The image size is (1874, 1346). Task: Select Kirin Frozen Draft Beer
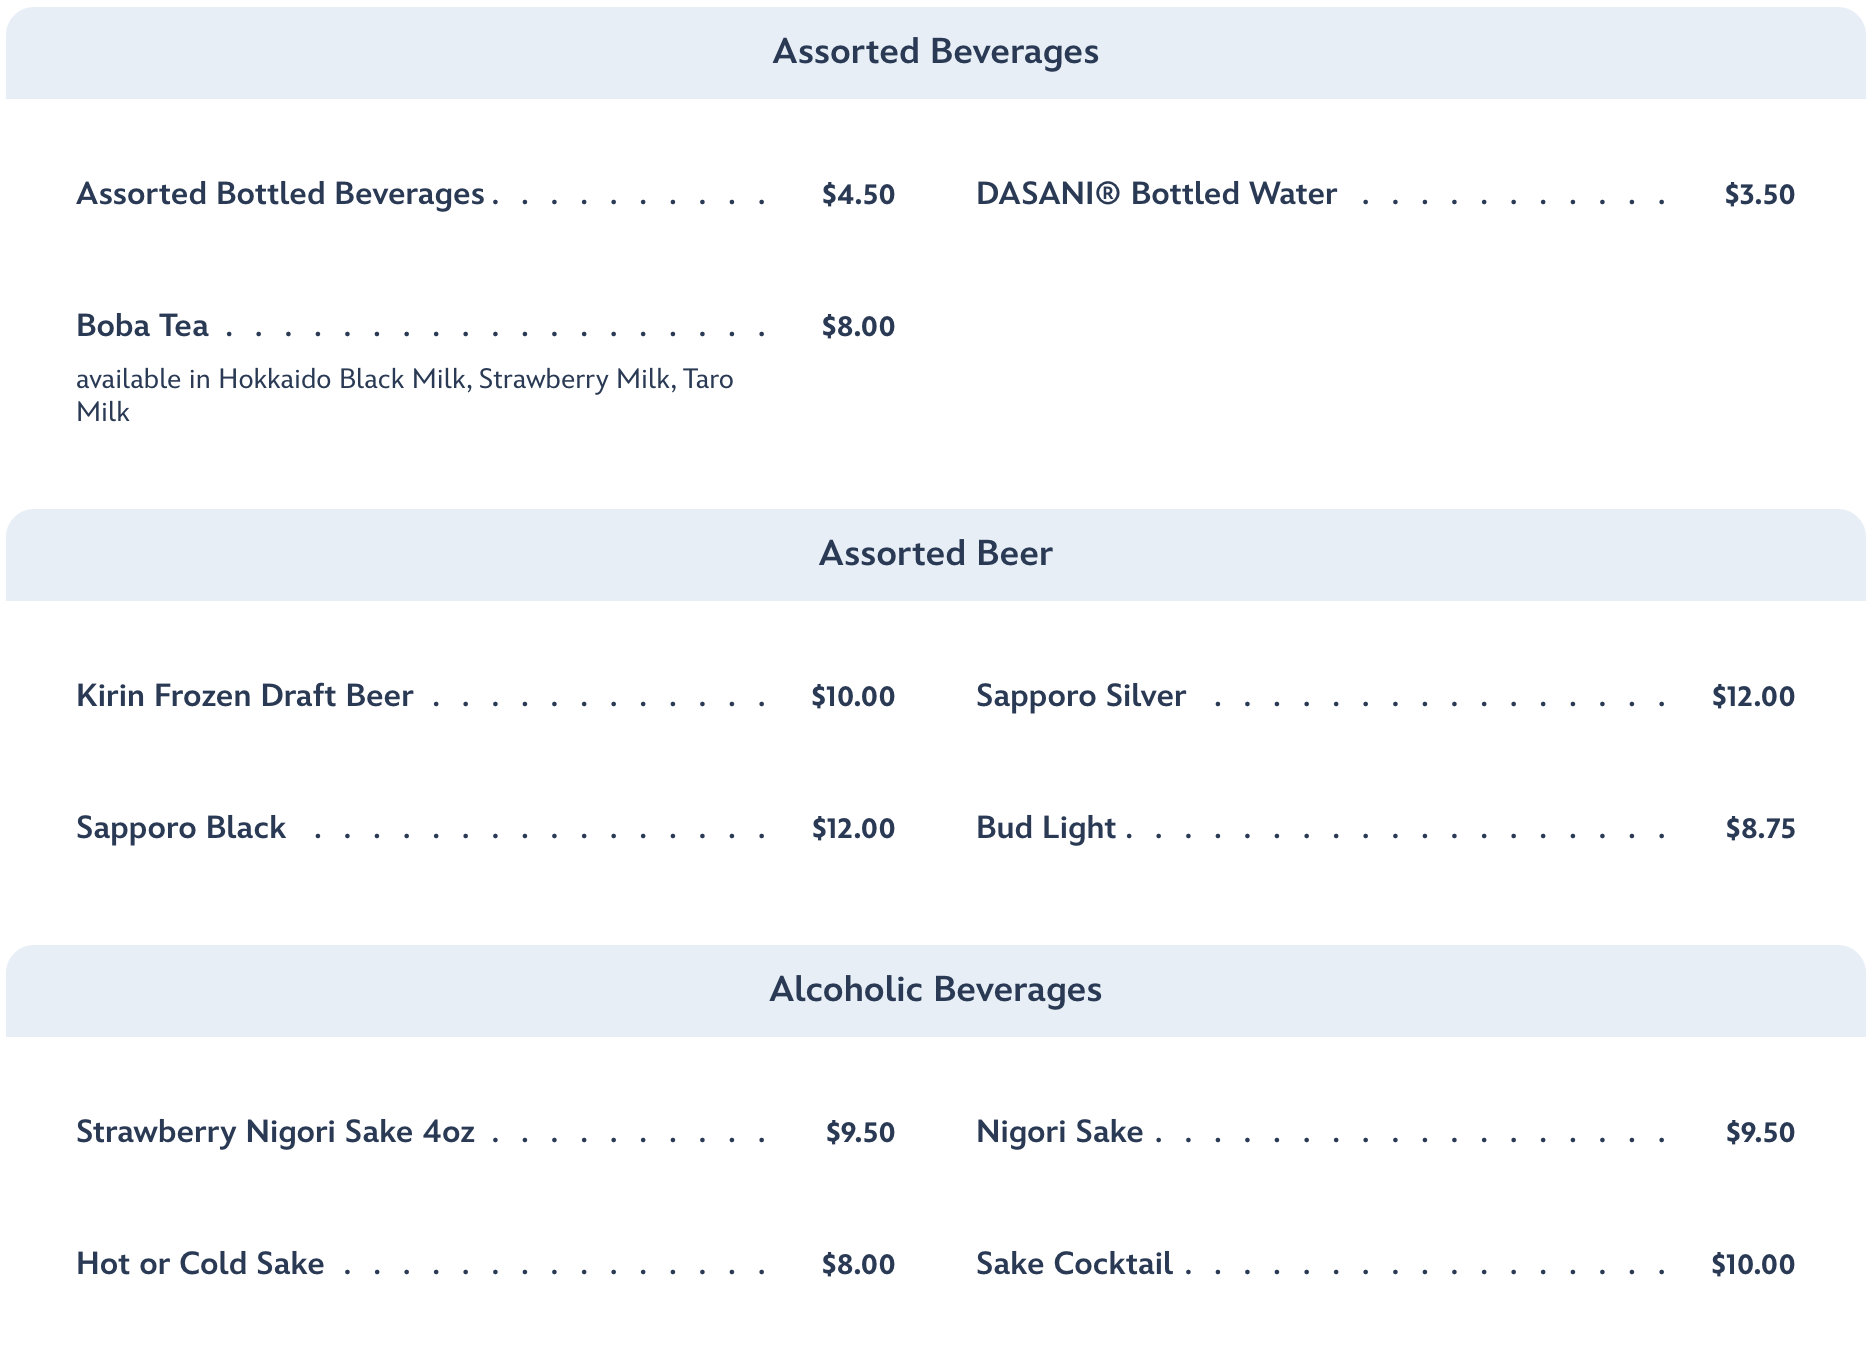[244, 696]
